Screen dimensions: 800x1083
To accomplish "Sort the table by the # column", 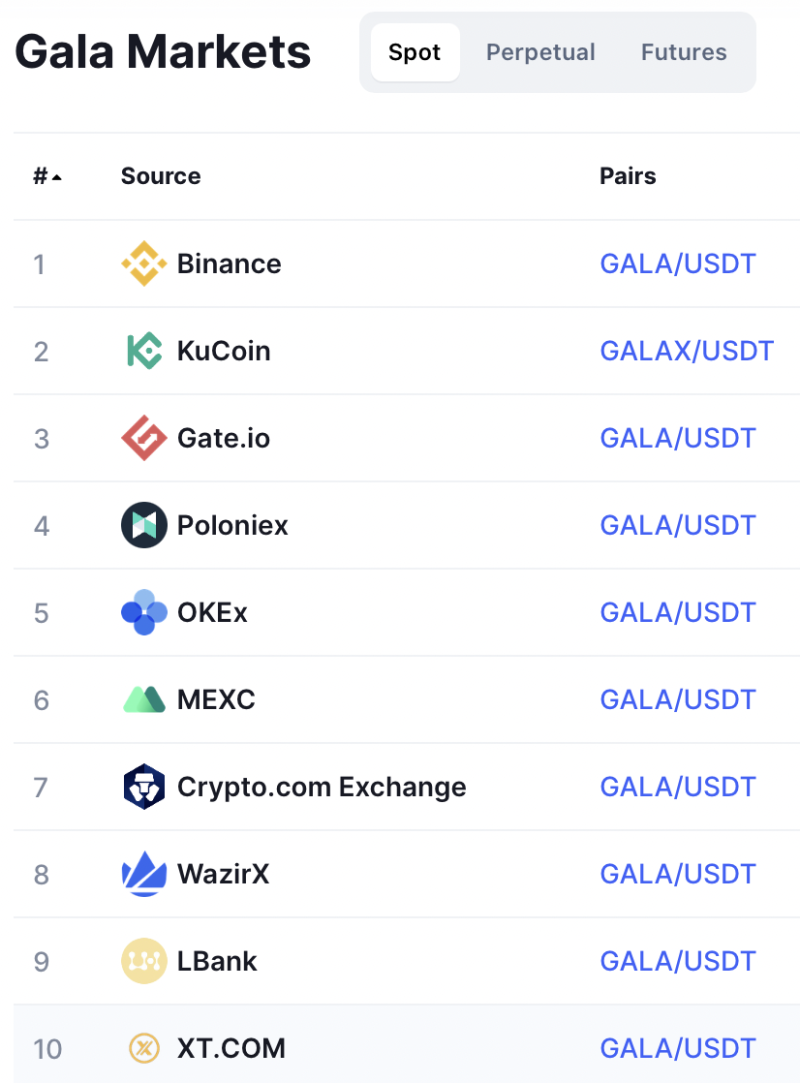I will coord(47,176).
